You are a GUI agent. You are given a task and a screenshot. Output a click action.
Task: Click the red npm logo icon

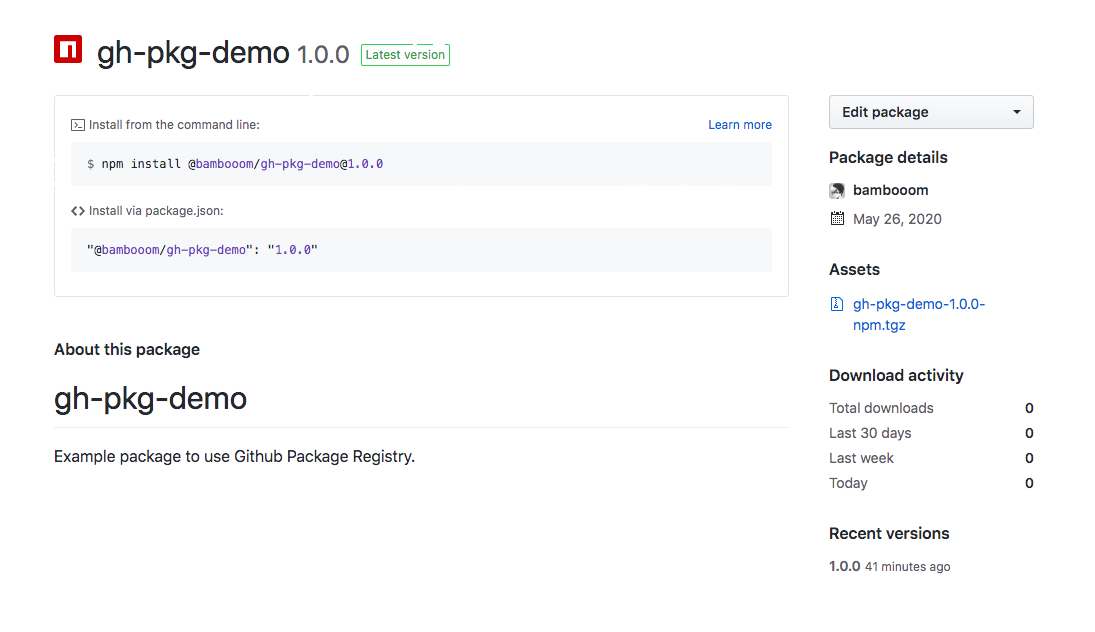(68, 50)
